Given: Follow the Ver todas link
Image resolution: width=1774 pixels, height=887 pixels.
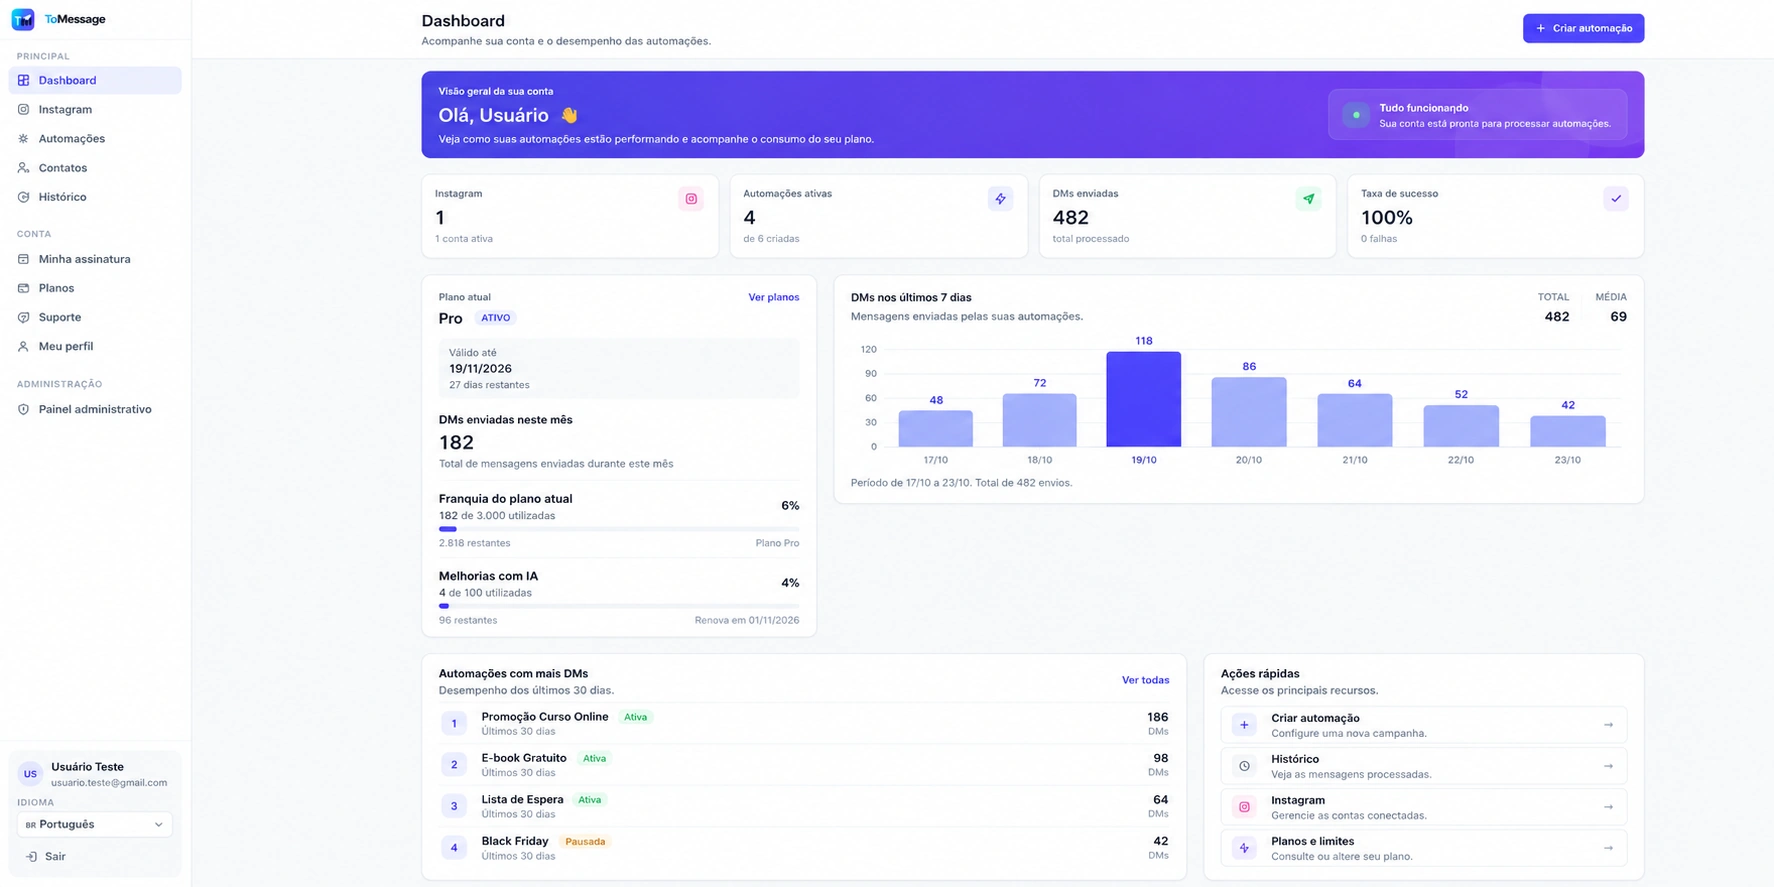Looking at the screenshot, I should 1145,680.
